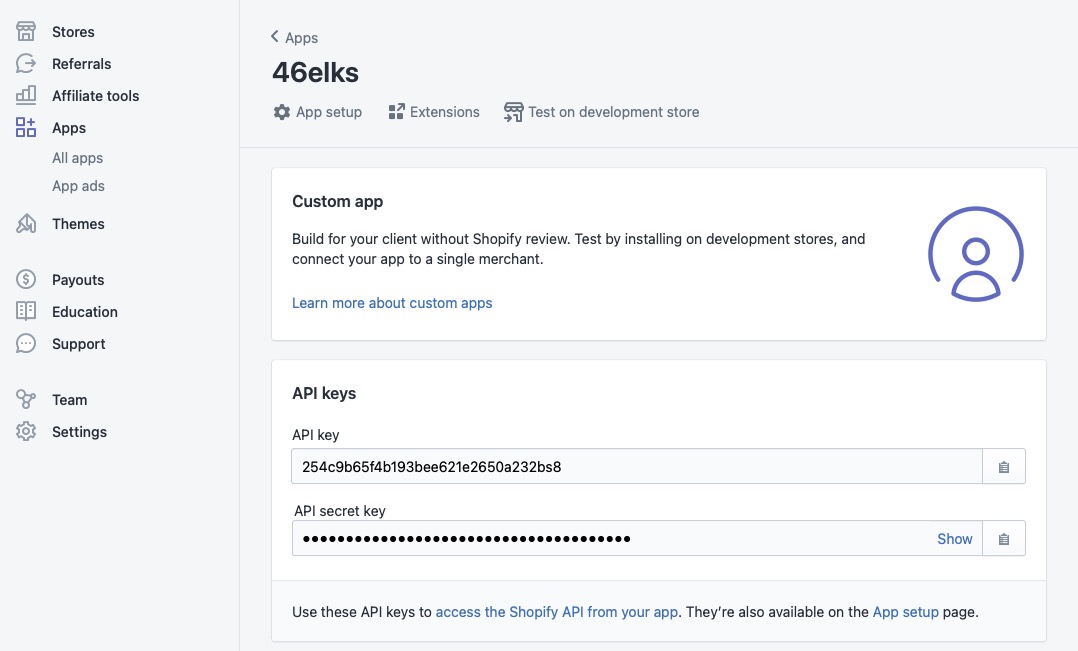The height and width of the screenshot is (651, 1078).
Task: Open the Extensions page
Action: [434, 112]
